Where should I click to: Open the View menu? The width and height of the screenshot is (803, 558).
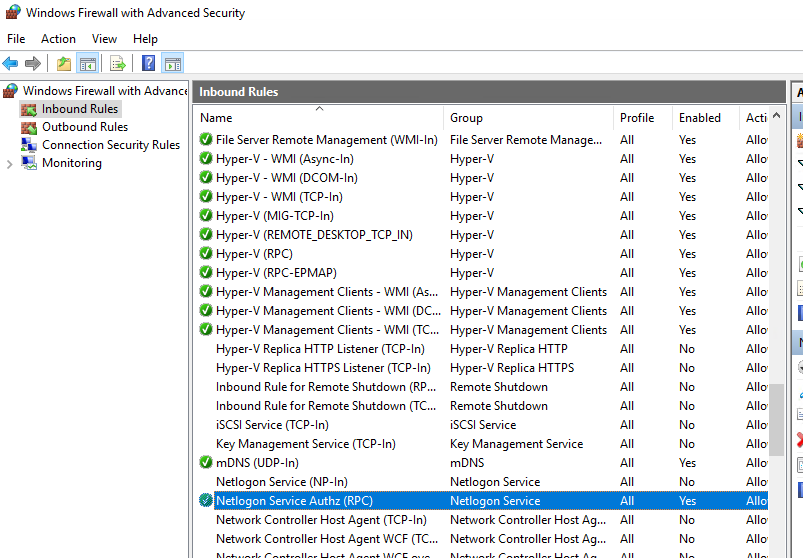tap(104, 39)
